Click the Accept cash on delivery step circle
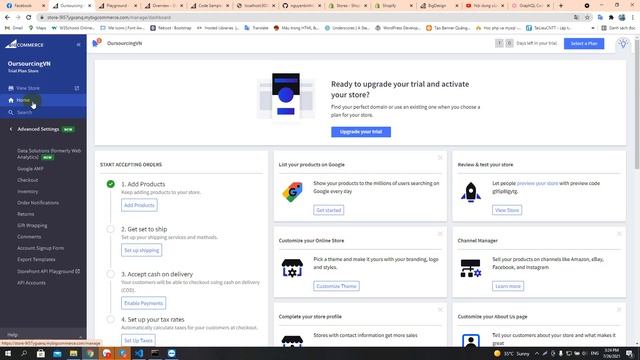This screenshot has width=640, height=360. tap(111, 274)
